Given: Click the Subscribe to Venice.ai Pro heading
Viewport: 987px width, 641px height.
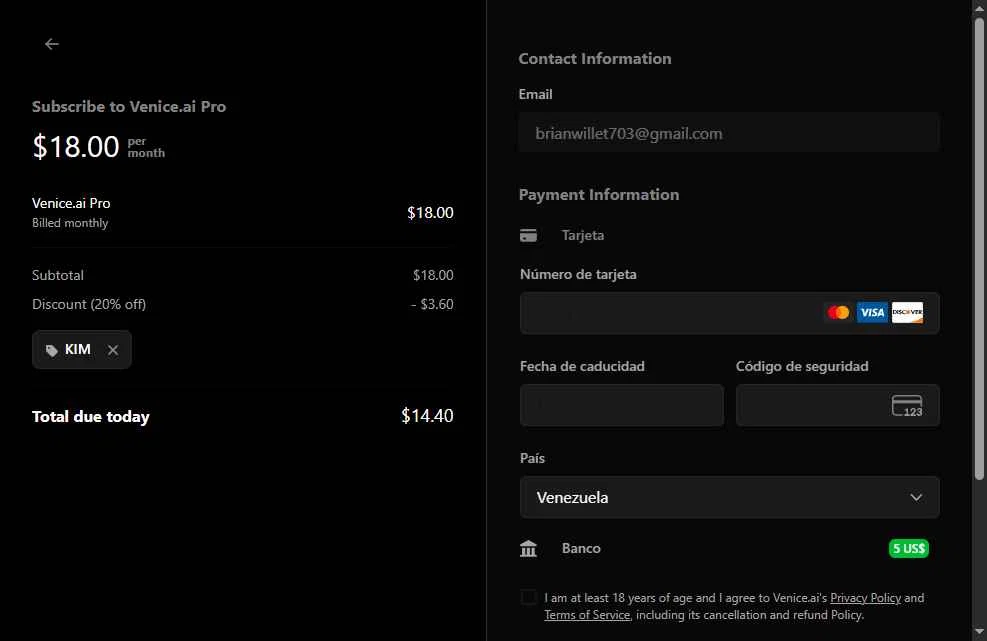Looking at the screenshot, I should pos(129,106).
